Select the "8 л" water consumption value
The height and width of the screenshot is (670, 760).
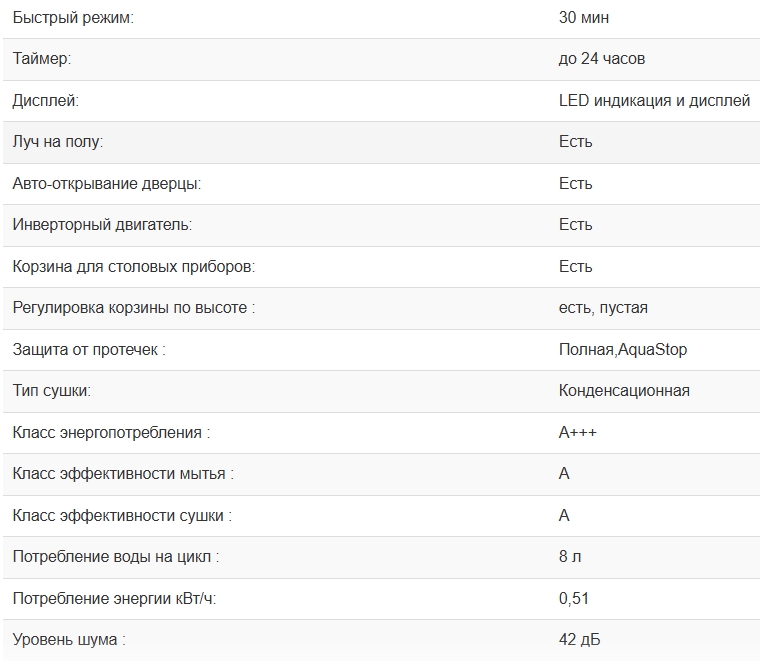point(570,557)
